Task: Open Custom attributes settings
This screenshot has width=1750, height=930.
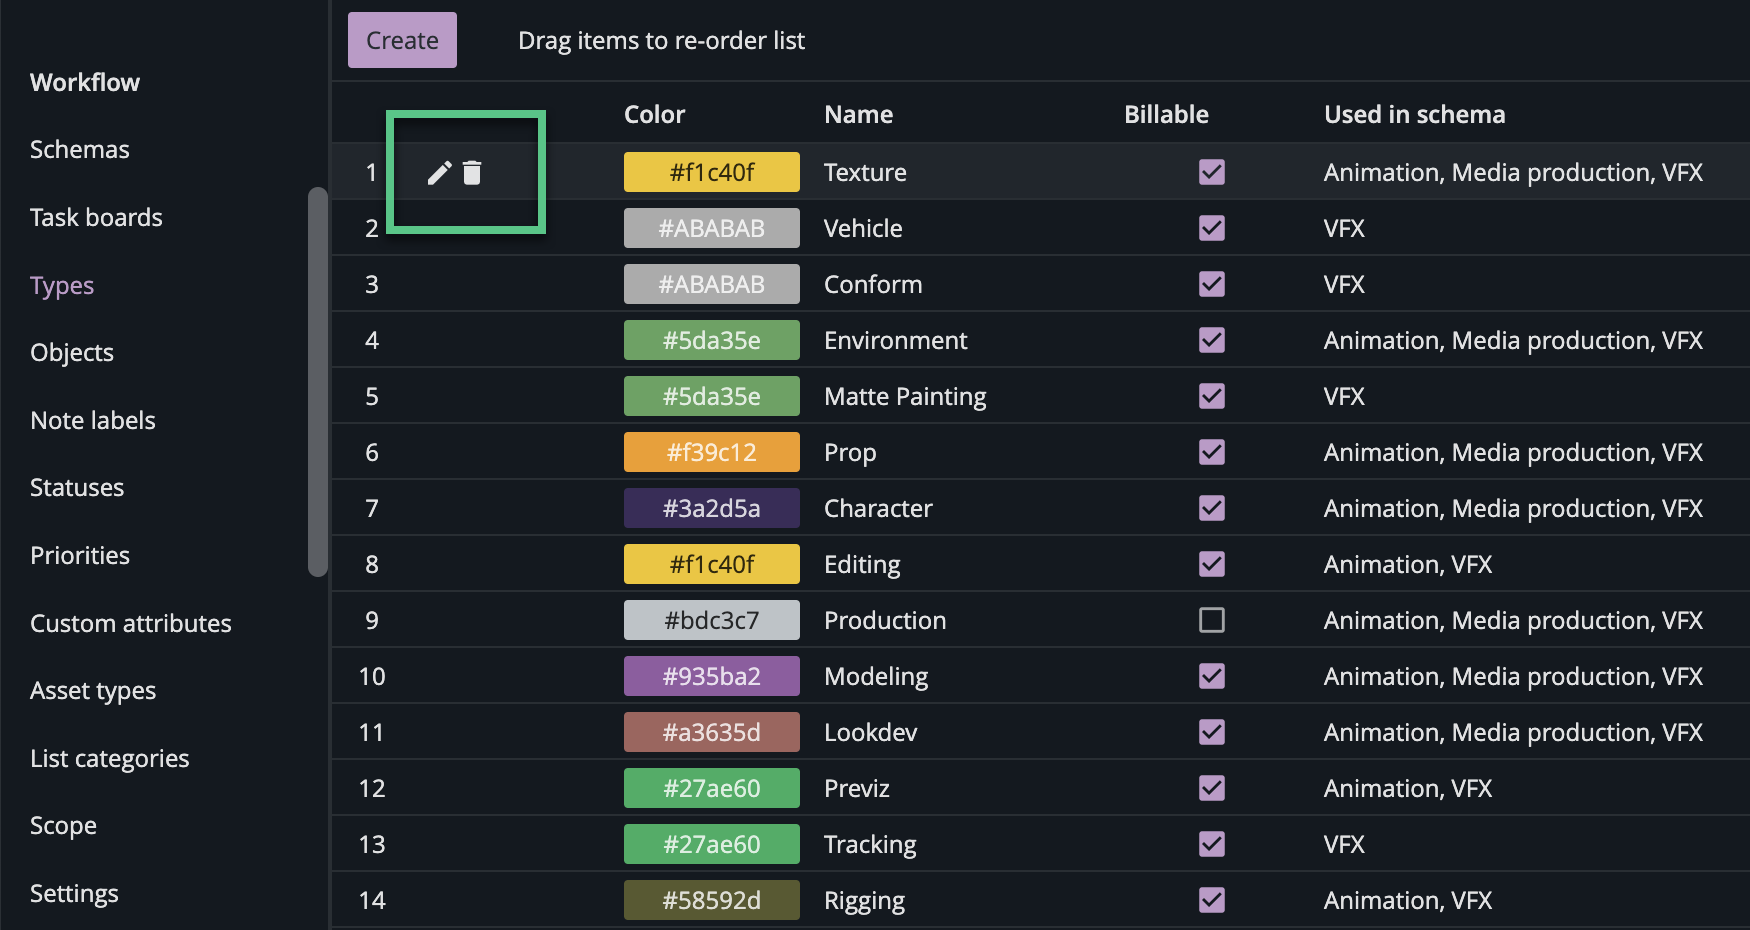Action: pyautogui.click(x=131, y=623)
